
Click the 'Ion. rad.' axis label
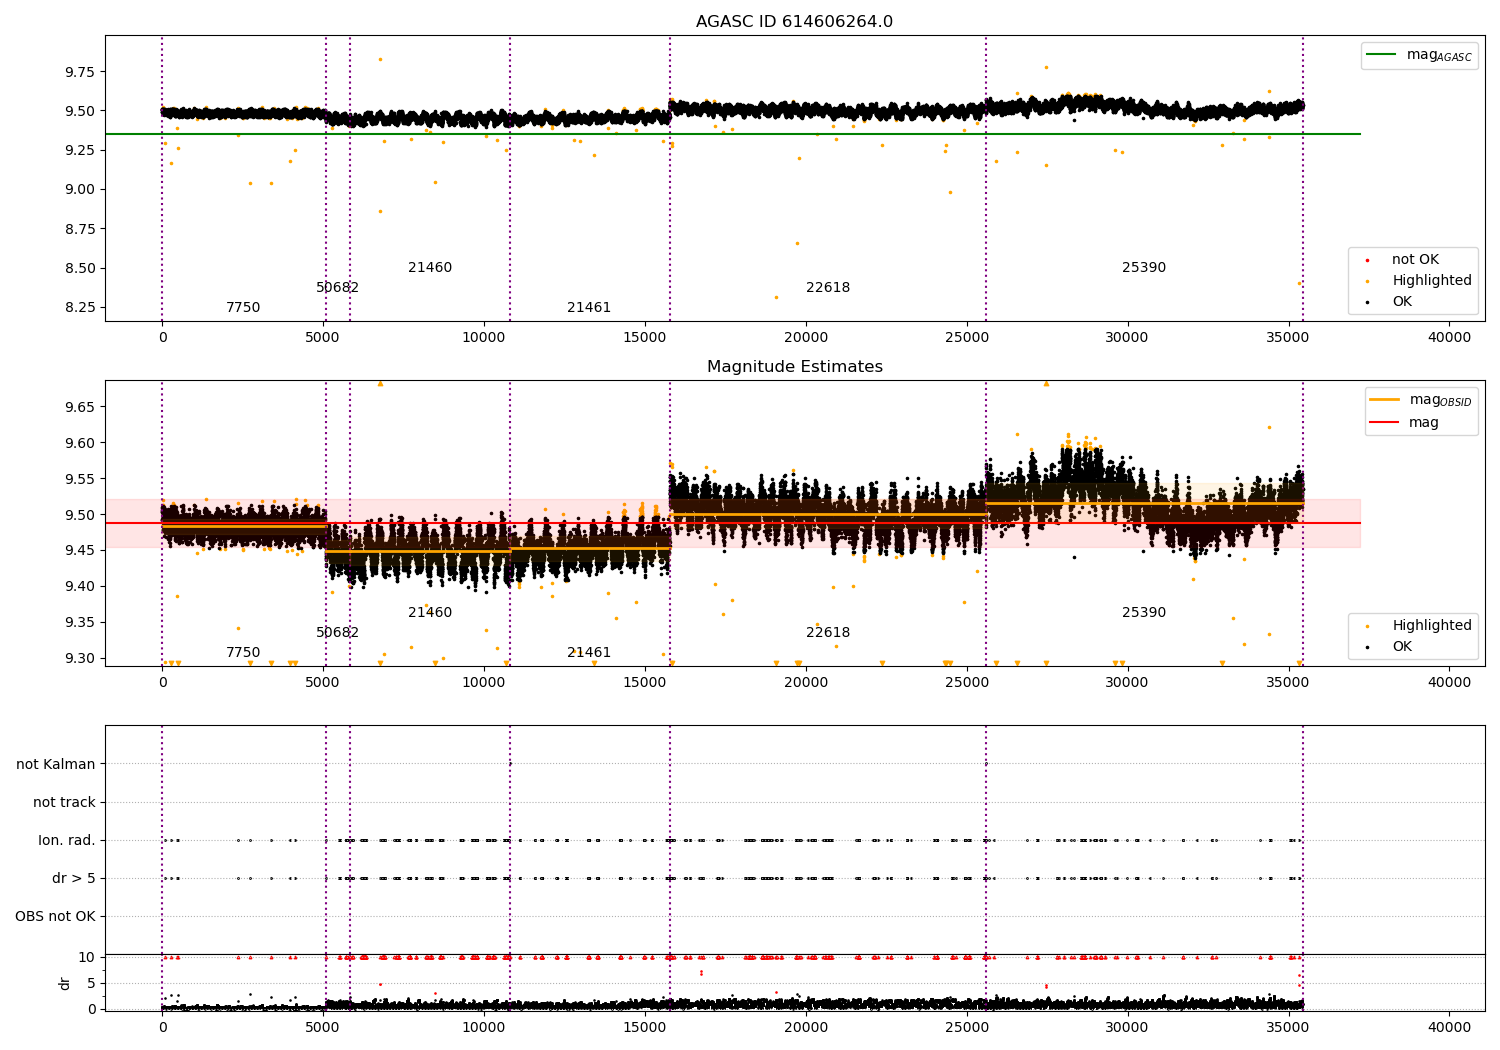coord(67,841)
